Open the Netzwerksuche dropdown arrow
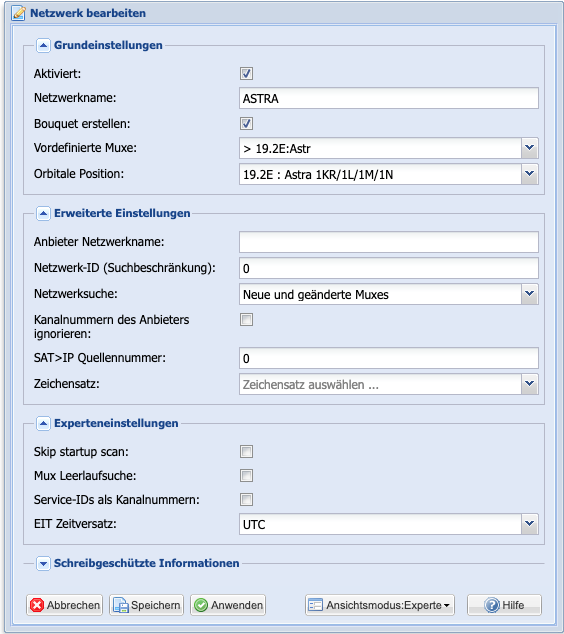This screenshot has height=634, width=564. (530, 294)
